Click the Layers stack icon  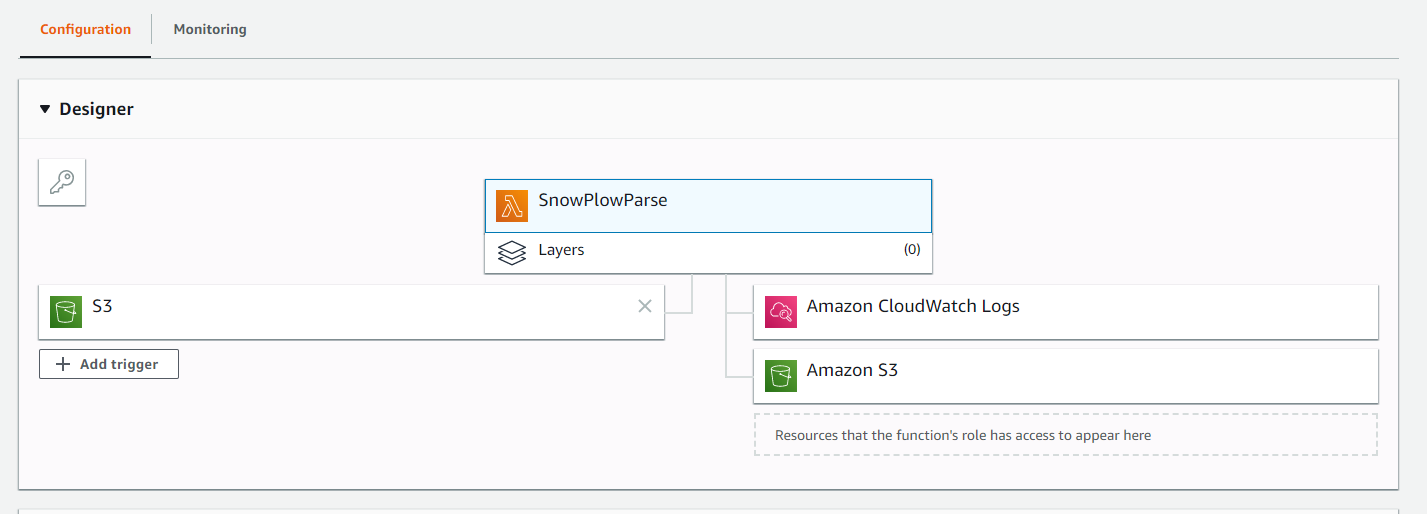pyautogui.click(x=512, y=253)
